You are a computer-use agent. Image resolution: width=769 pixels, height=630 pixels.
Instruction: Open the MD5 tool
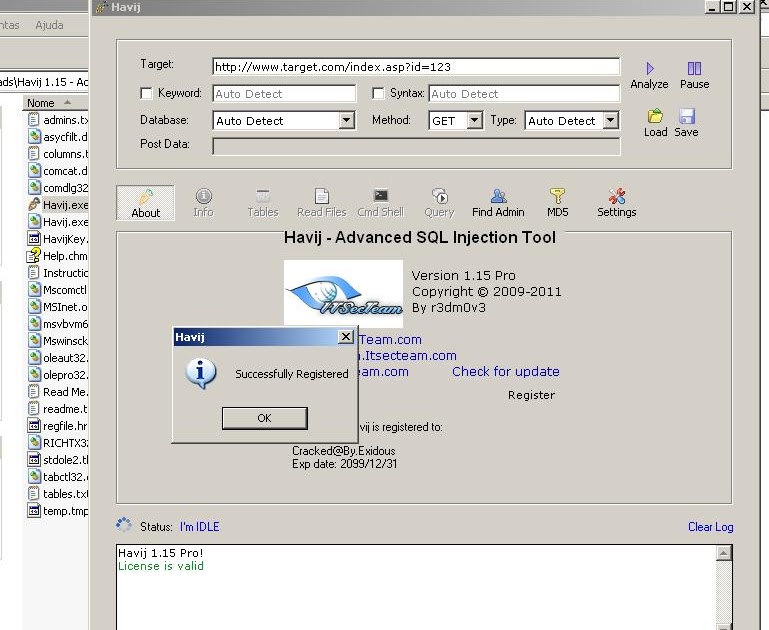[x=558, y=203]
